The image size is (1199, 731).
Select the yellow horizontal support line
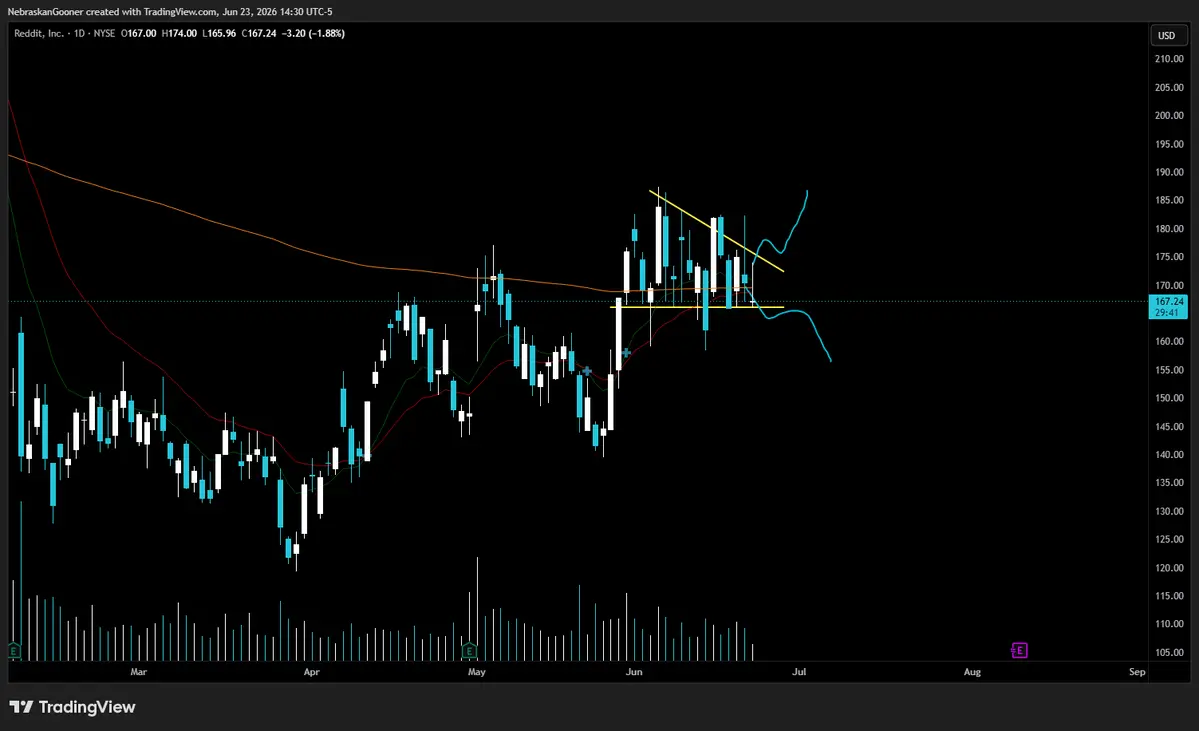pyautogui.click(x=697, y=307)
